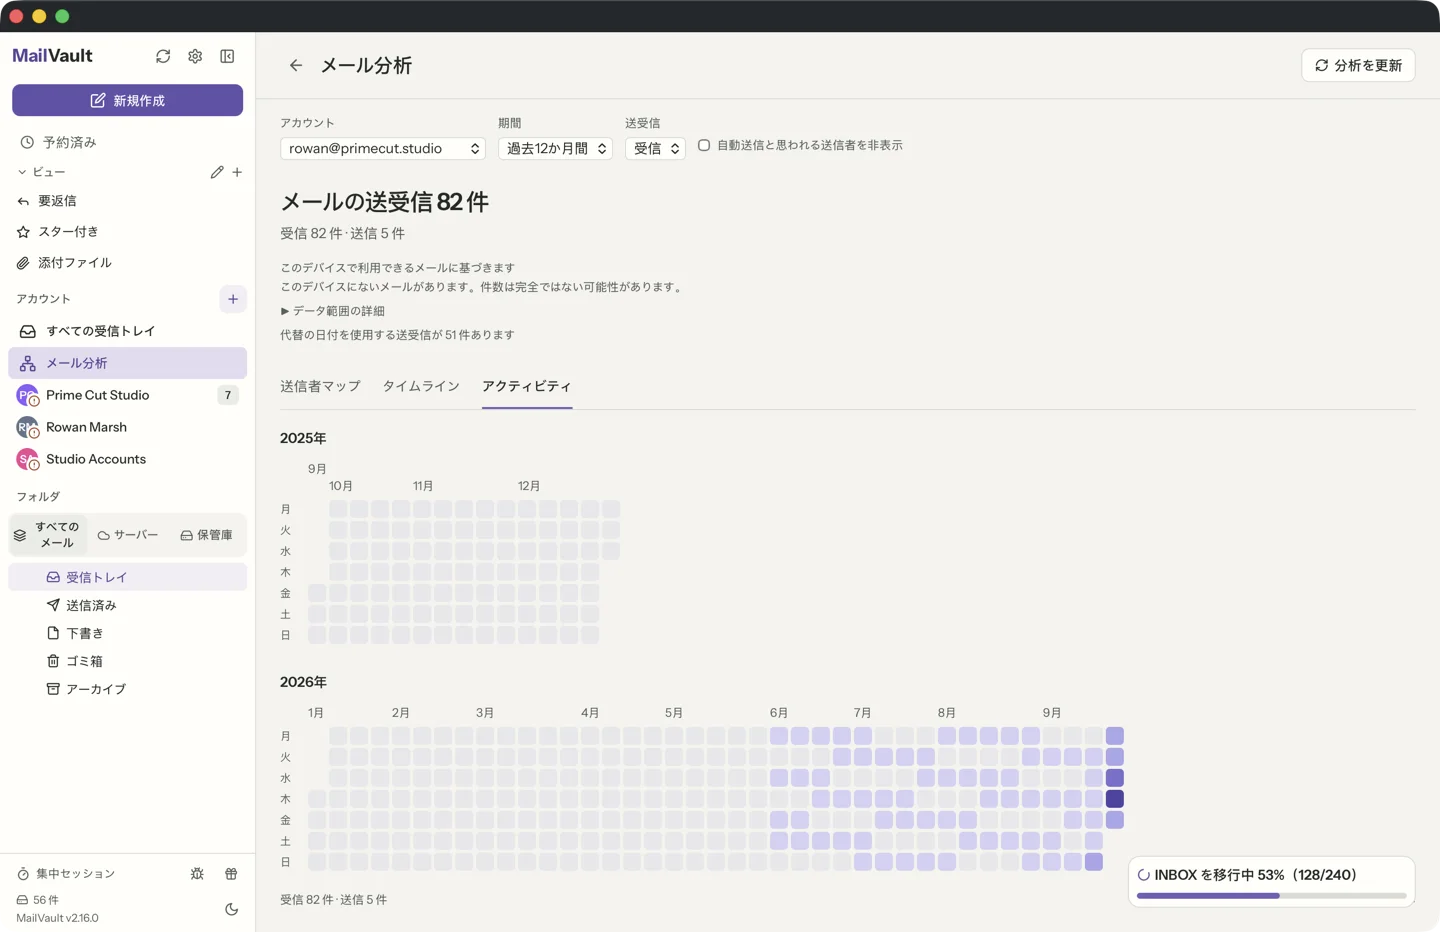Add an account with plus button
Screen dimensions: 1440x932
(233, 299)
